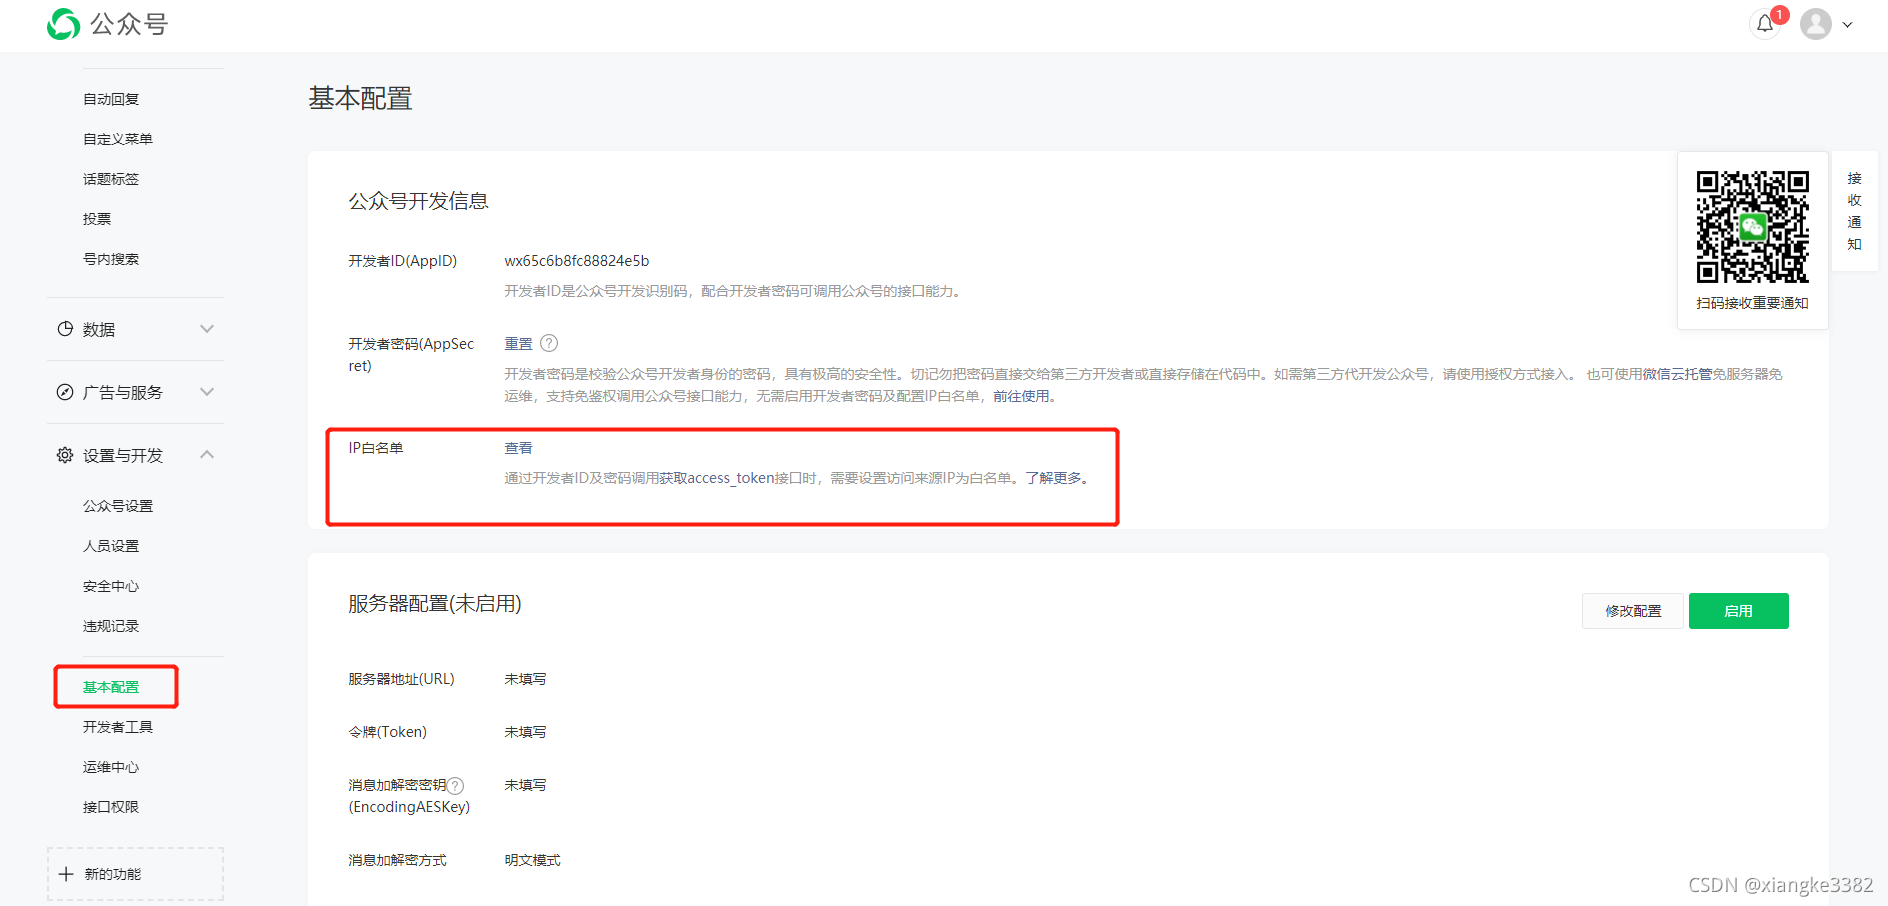Open the notification bell
Image resolution: width=1888 pixels, height=906 pixels.
1765,24
